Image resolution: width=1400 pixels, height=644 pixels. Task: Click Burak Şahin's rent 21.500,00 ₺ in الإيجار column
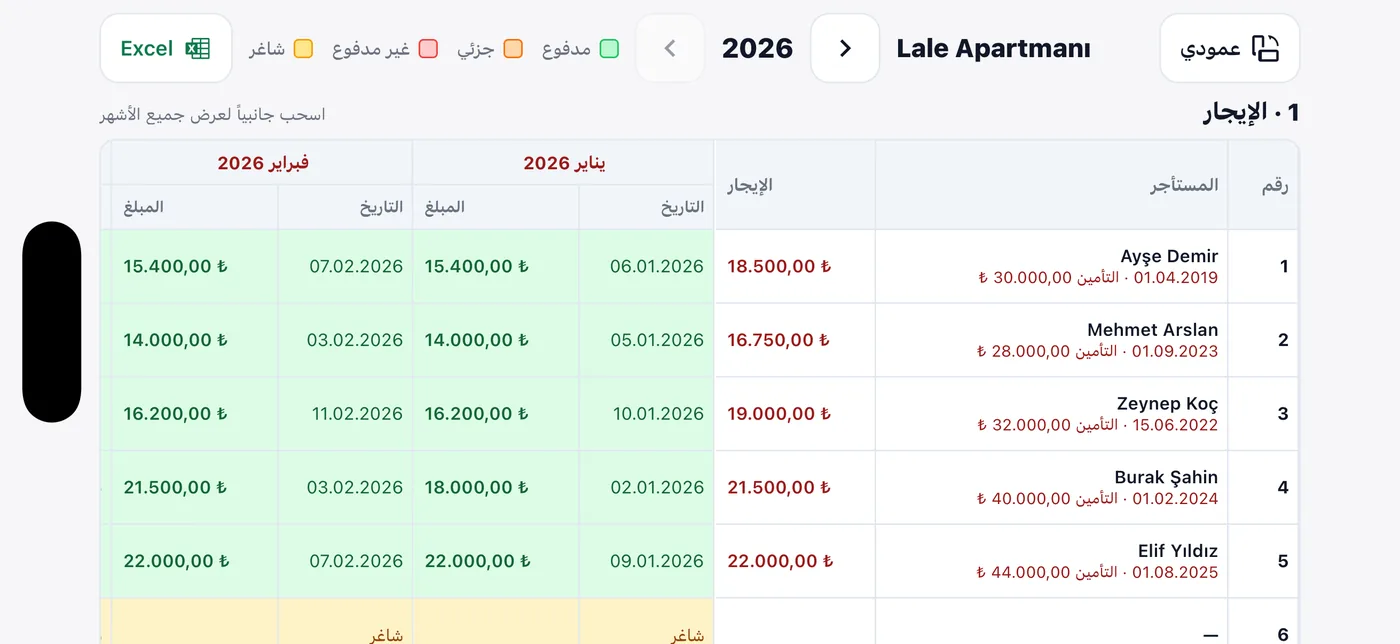(779, 487)
